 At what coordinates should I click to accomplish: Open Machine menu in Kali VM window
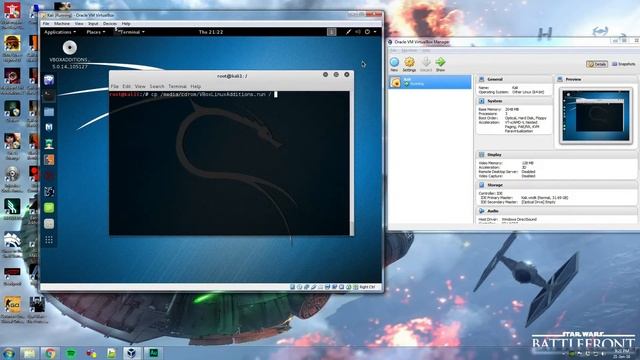click(x=62, y=24)
